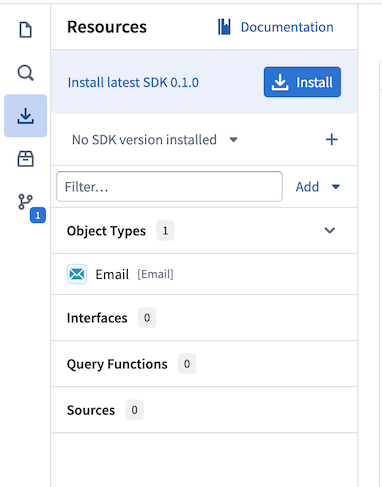Select the SDK download sidebar icon
This screenshot has height=487, width=382.
coord(25,116)
